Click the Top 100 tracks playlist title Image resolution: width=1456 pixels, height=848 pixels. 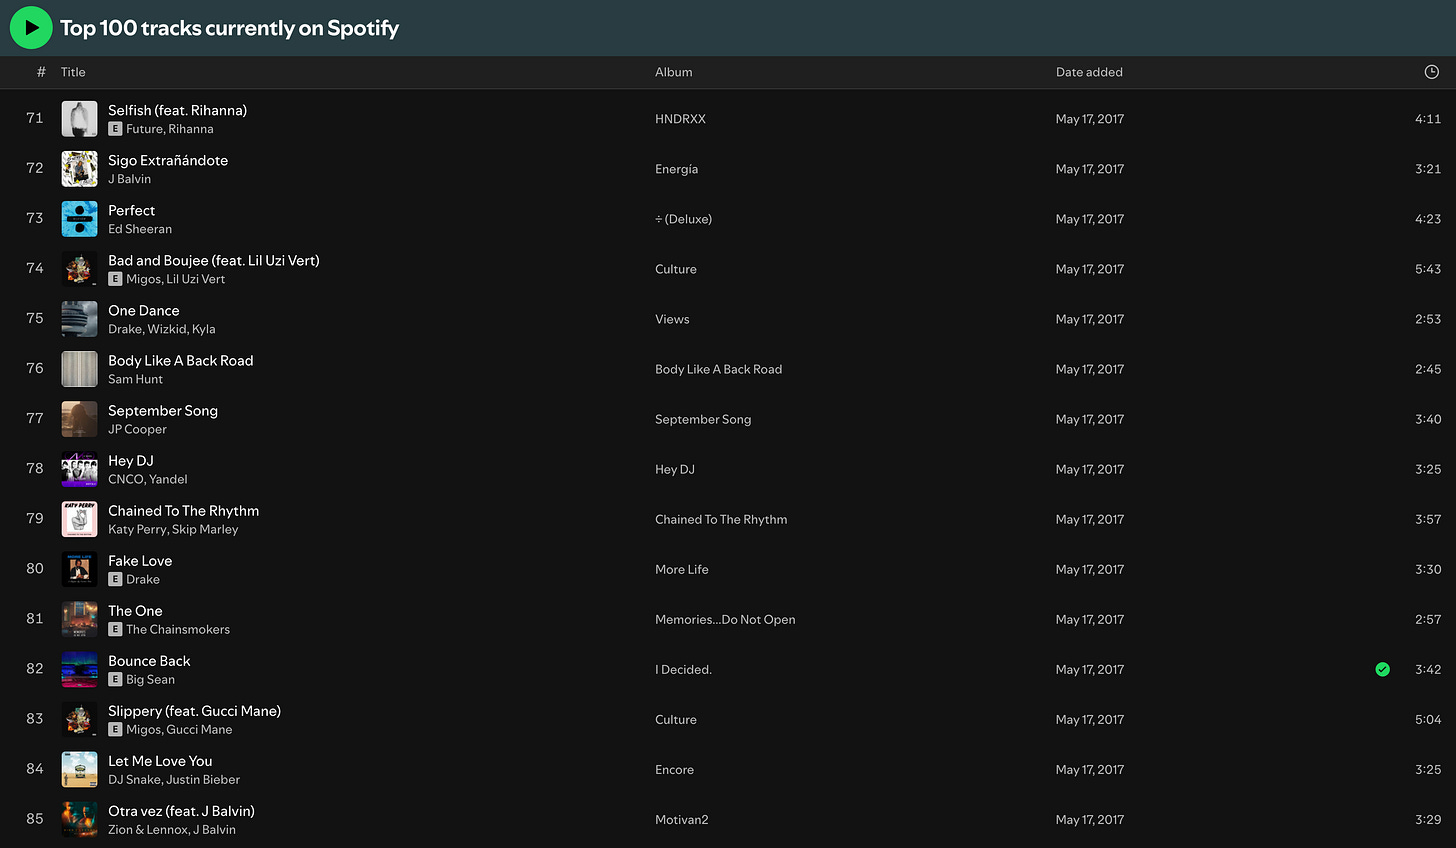point(229,28)
